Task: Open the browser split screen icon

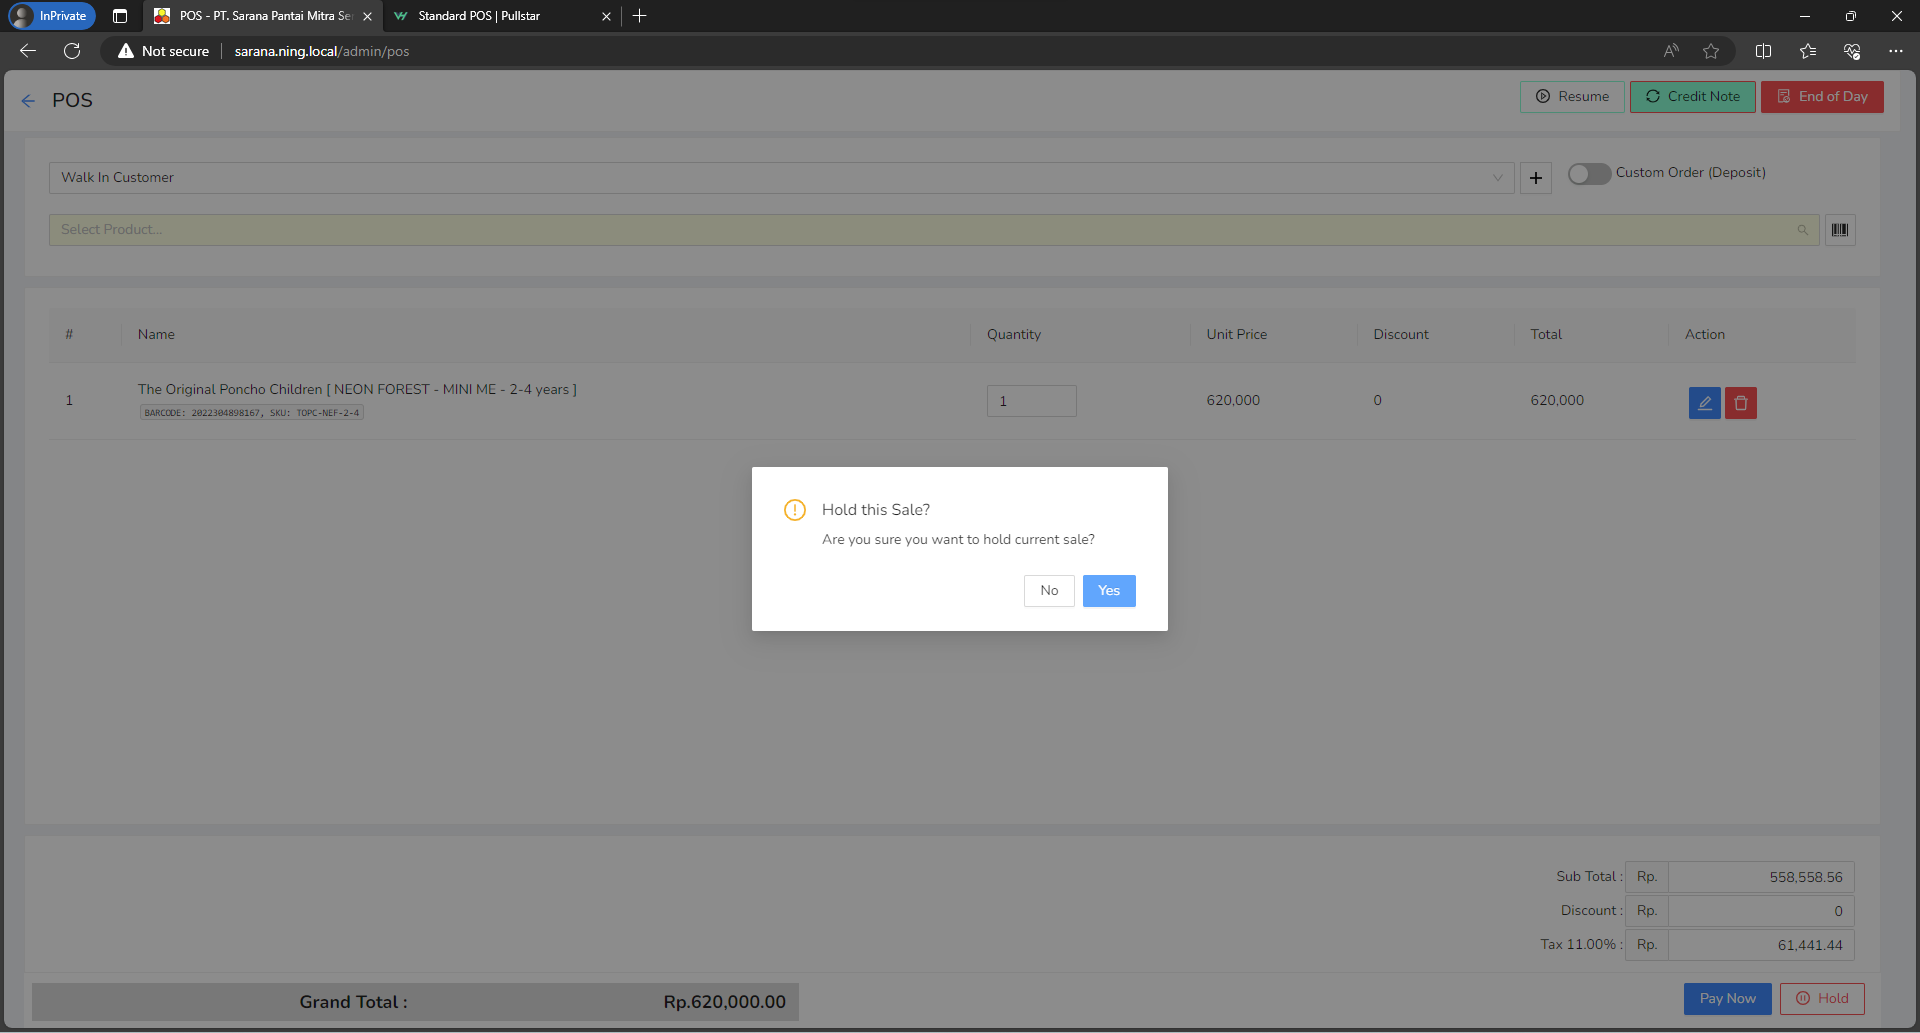Action: [x=1763, y=51]
